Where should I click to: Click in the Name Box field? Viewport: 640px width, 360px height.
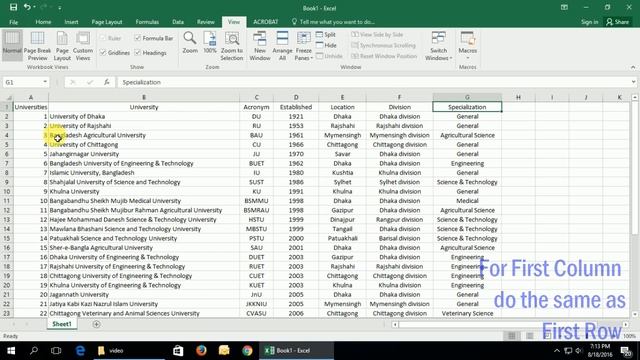coord(22,82)
